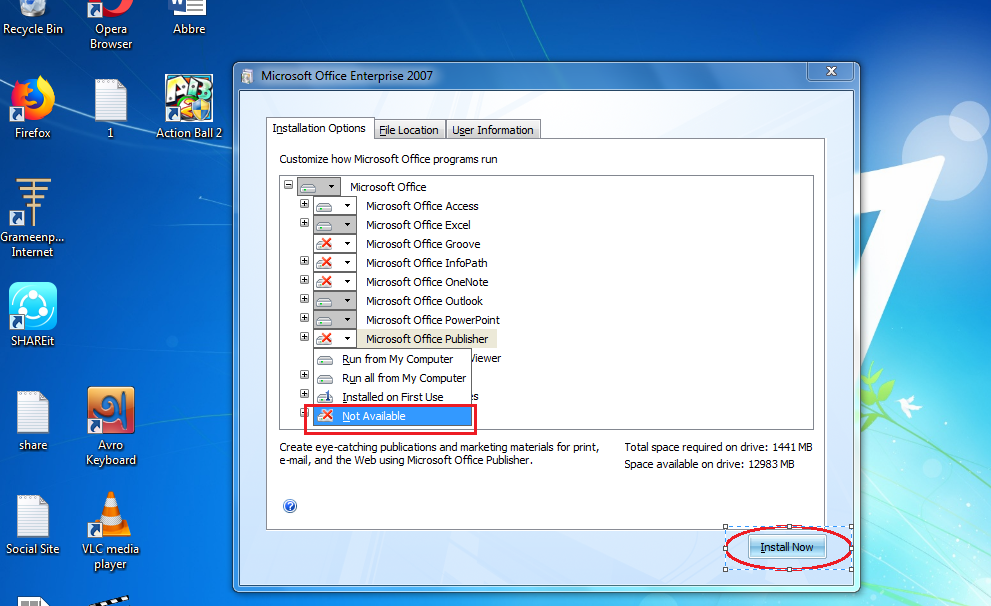Image resolution: width=991 pixels, height=606 pixels.
Task: Expand the Microsoft Office Outlook node
Action: click(x=304, y=299)
